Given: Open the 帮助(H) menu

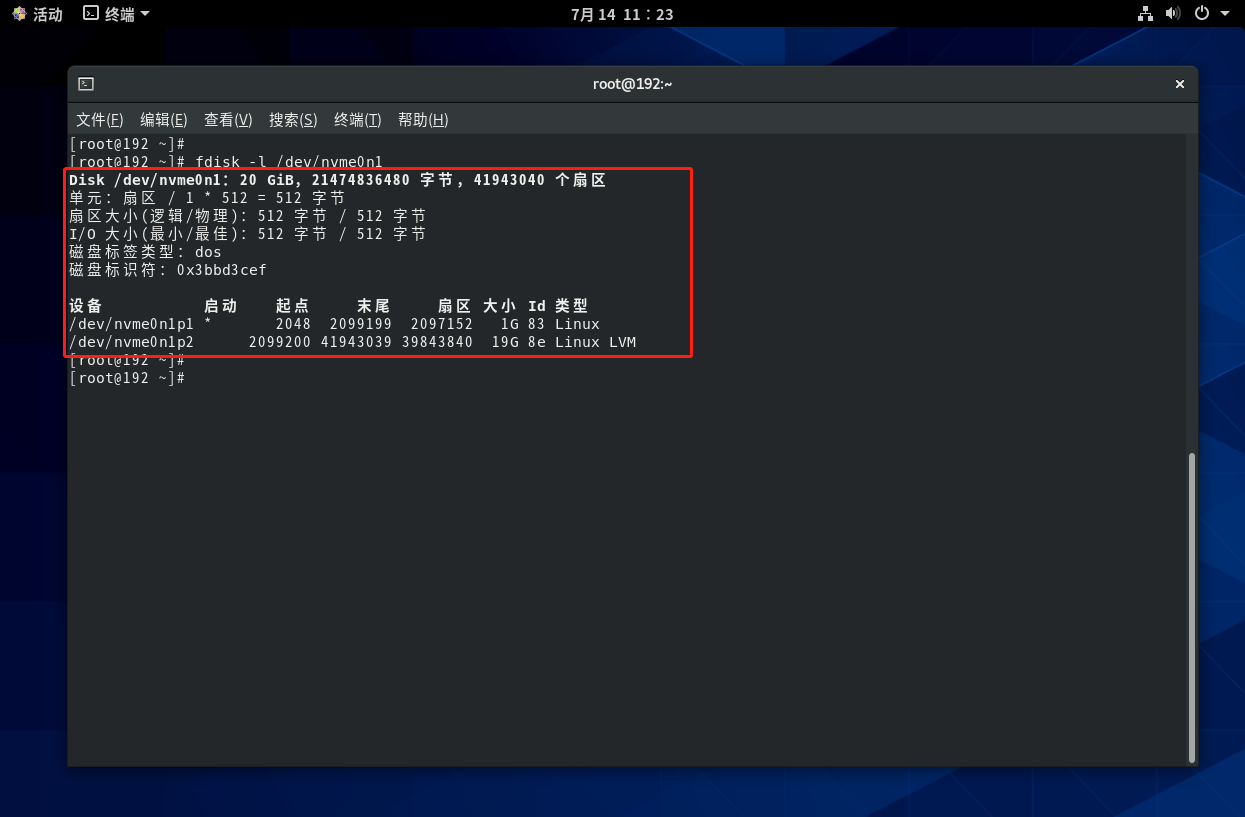Looking at the screenshot, I should (x=423, y=120).
